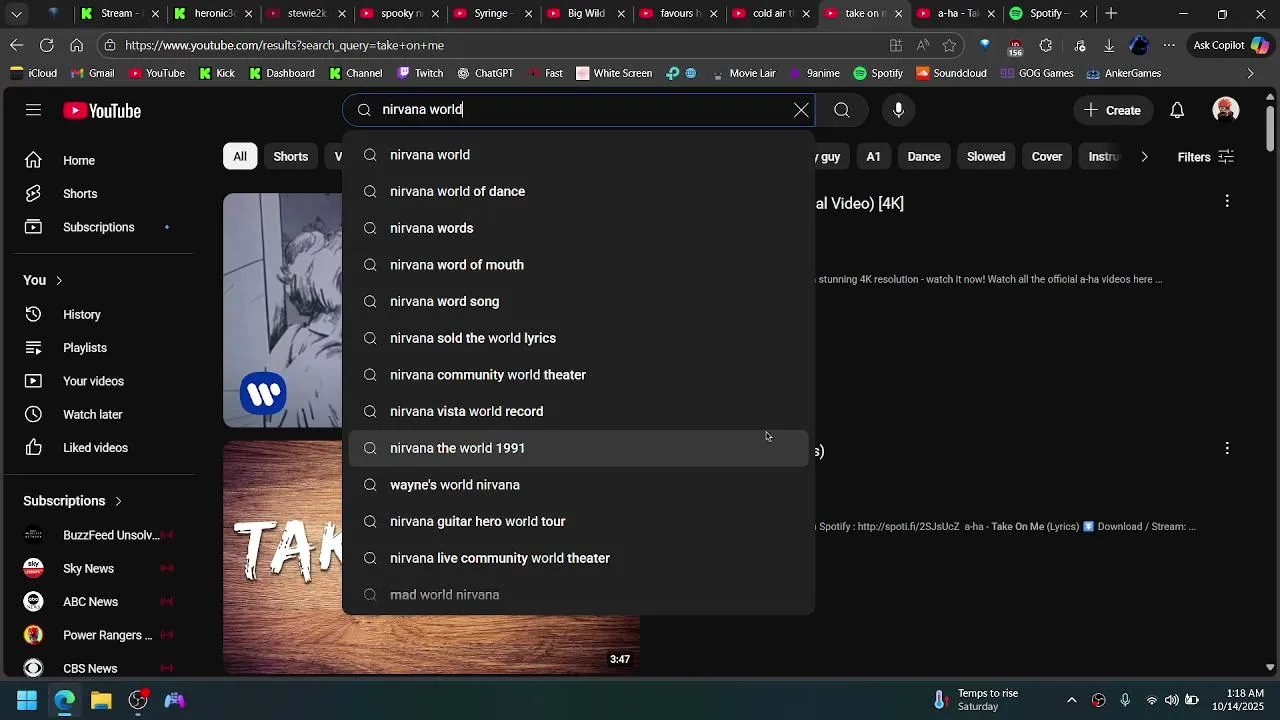Reload the page with the refresh icon
This screenshot has width=1280, height=720.
pos(47,45)
